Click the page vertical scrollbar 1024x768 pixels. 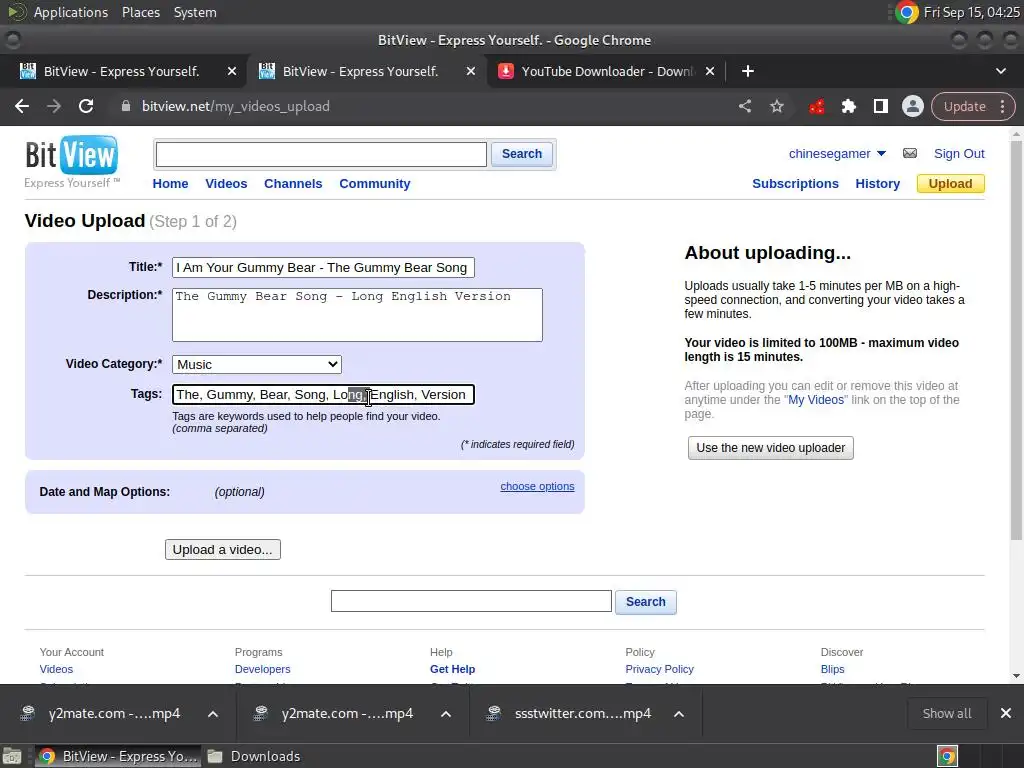pyautogui.click(x=1016, y=340)
